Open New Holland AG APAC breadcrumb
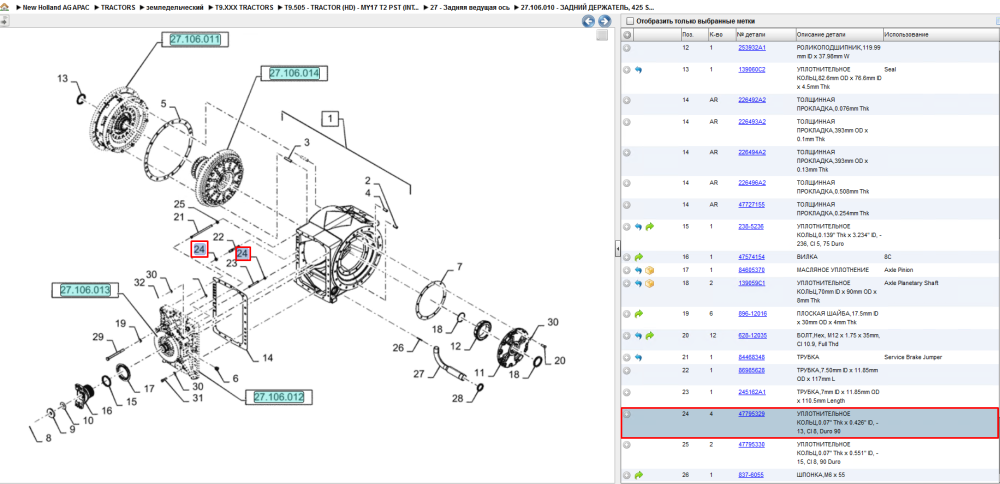 [x=55, y=8]
